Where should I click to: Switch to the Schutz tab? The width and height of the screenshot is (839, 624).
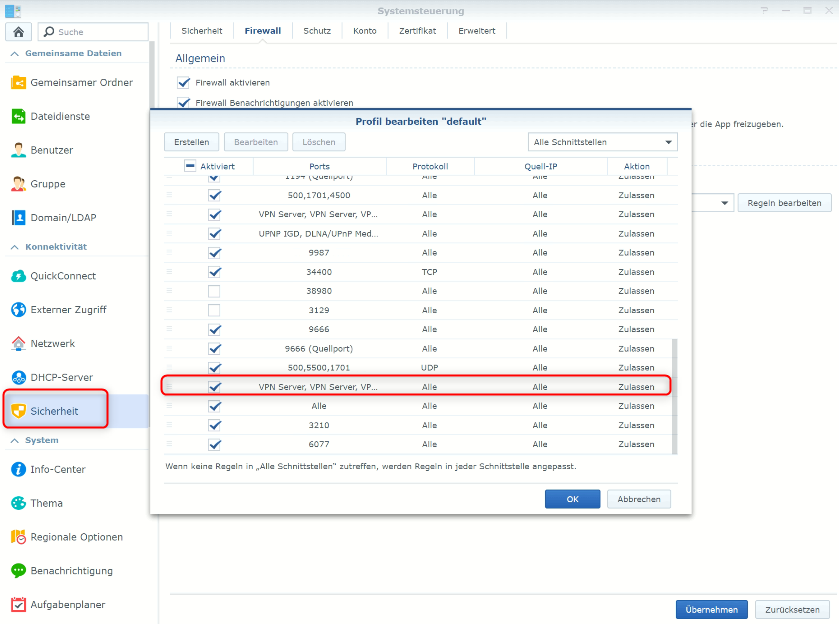[x=317, y=31]
